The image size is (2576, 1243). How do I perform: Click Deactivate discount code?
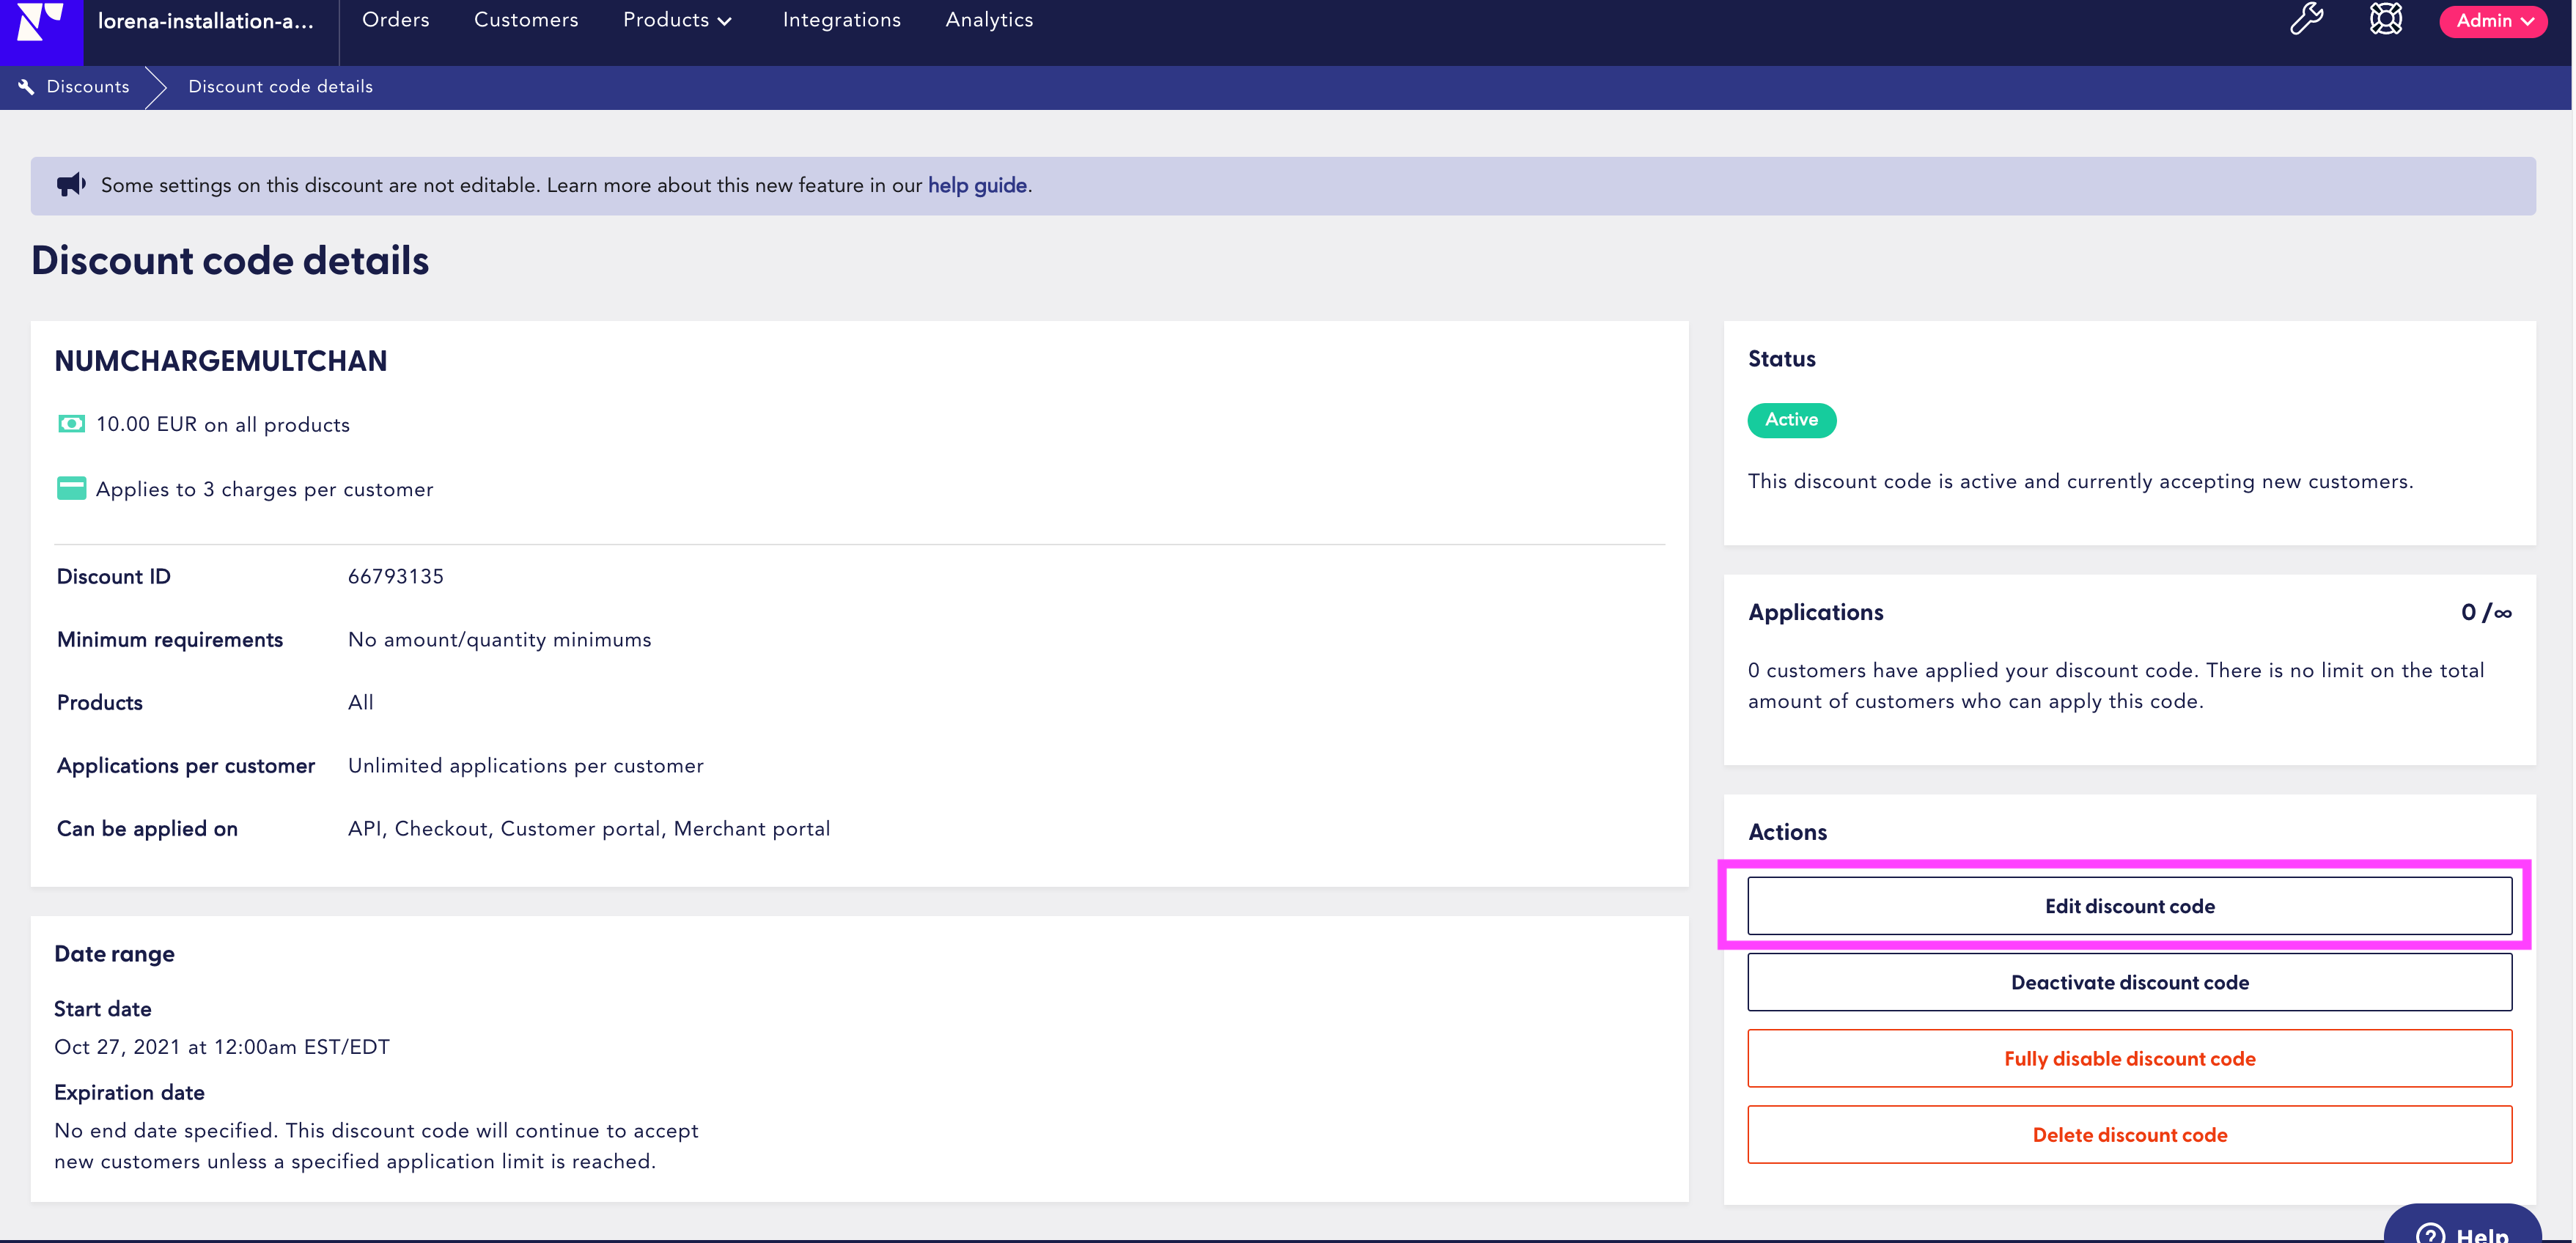click(2129, 982)
